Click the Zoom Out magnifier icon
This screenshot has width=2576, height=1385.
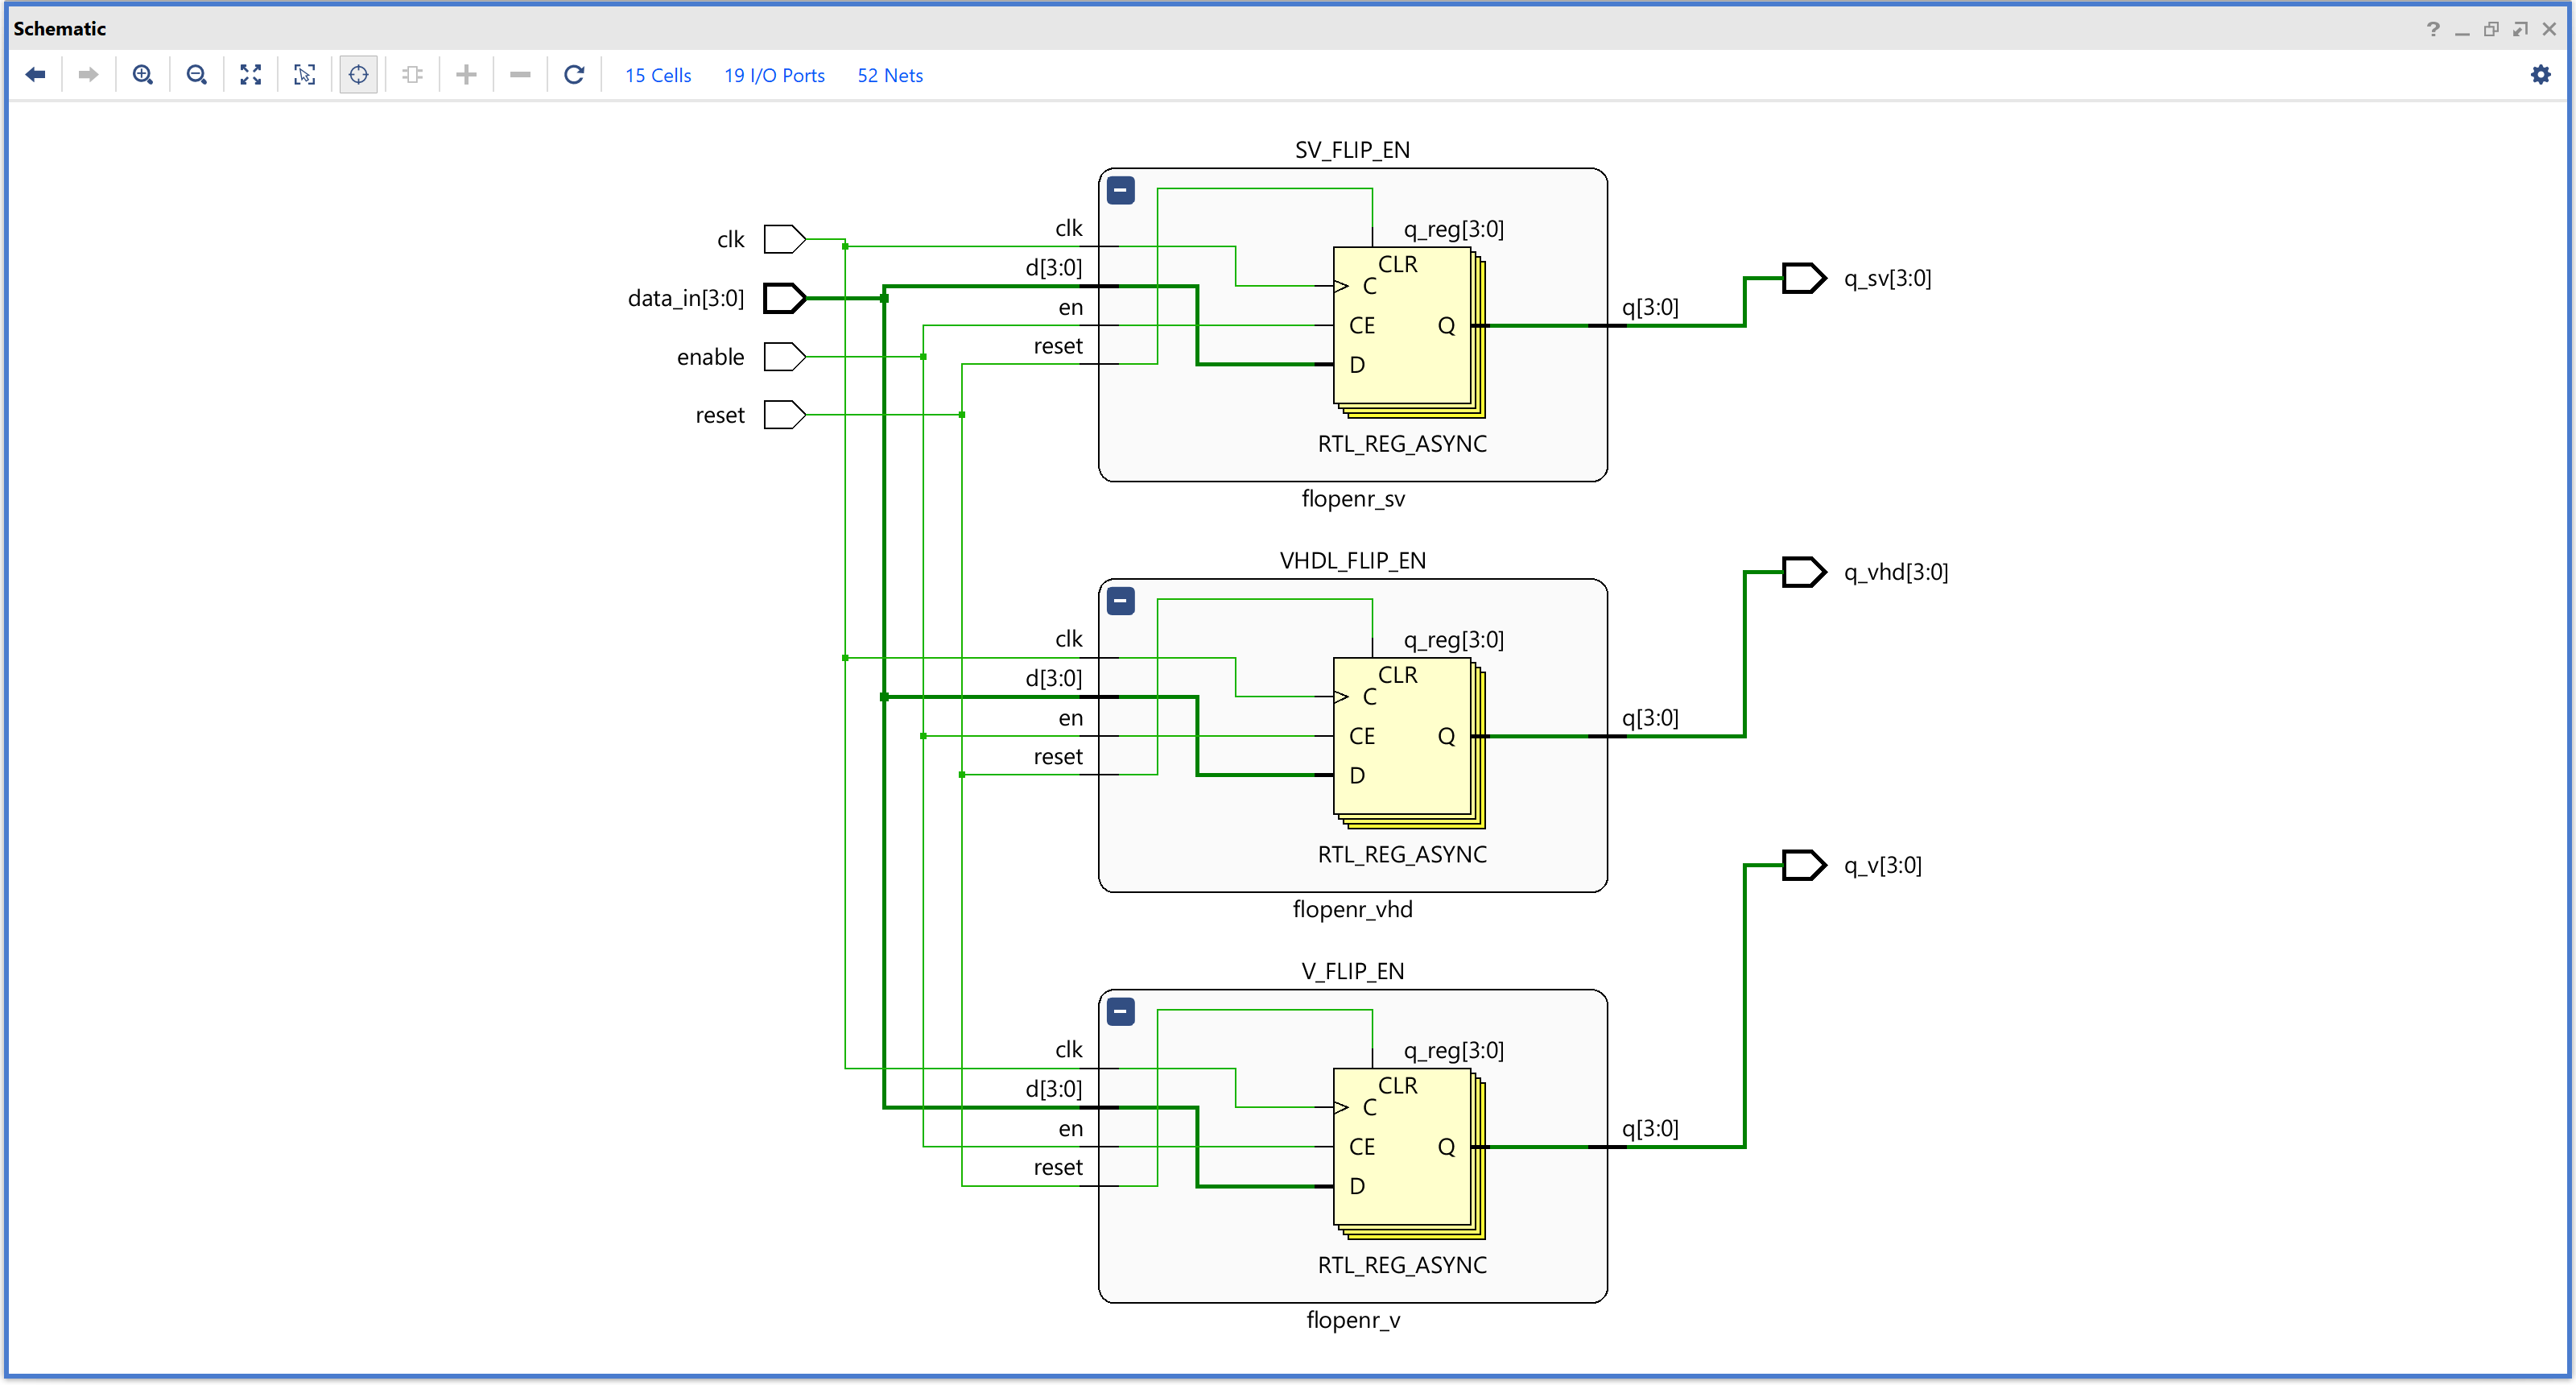[x=197, y=75]
